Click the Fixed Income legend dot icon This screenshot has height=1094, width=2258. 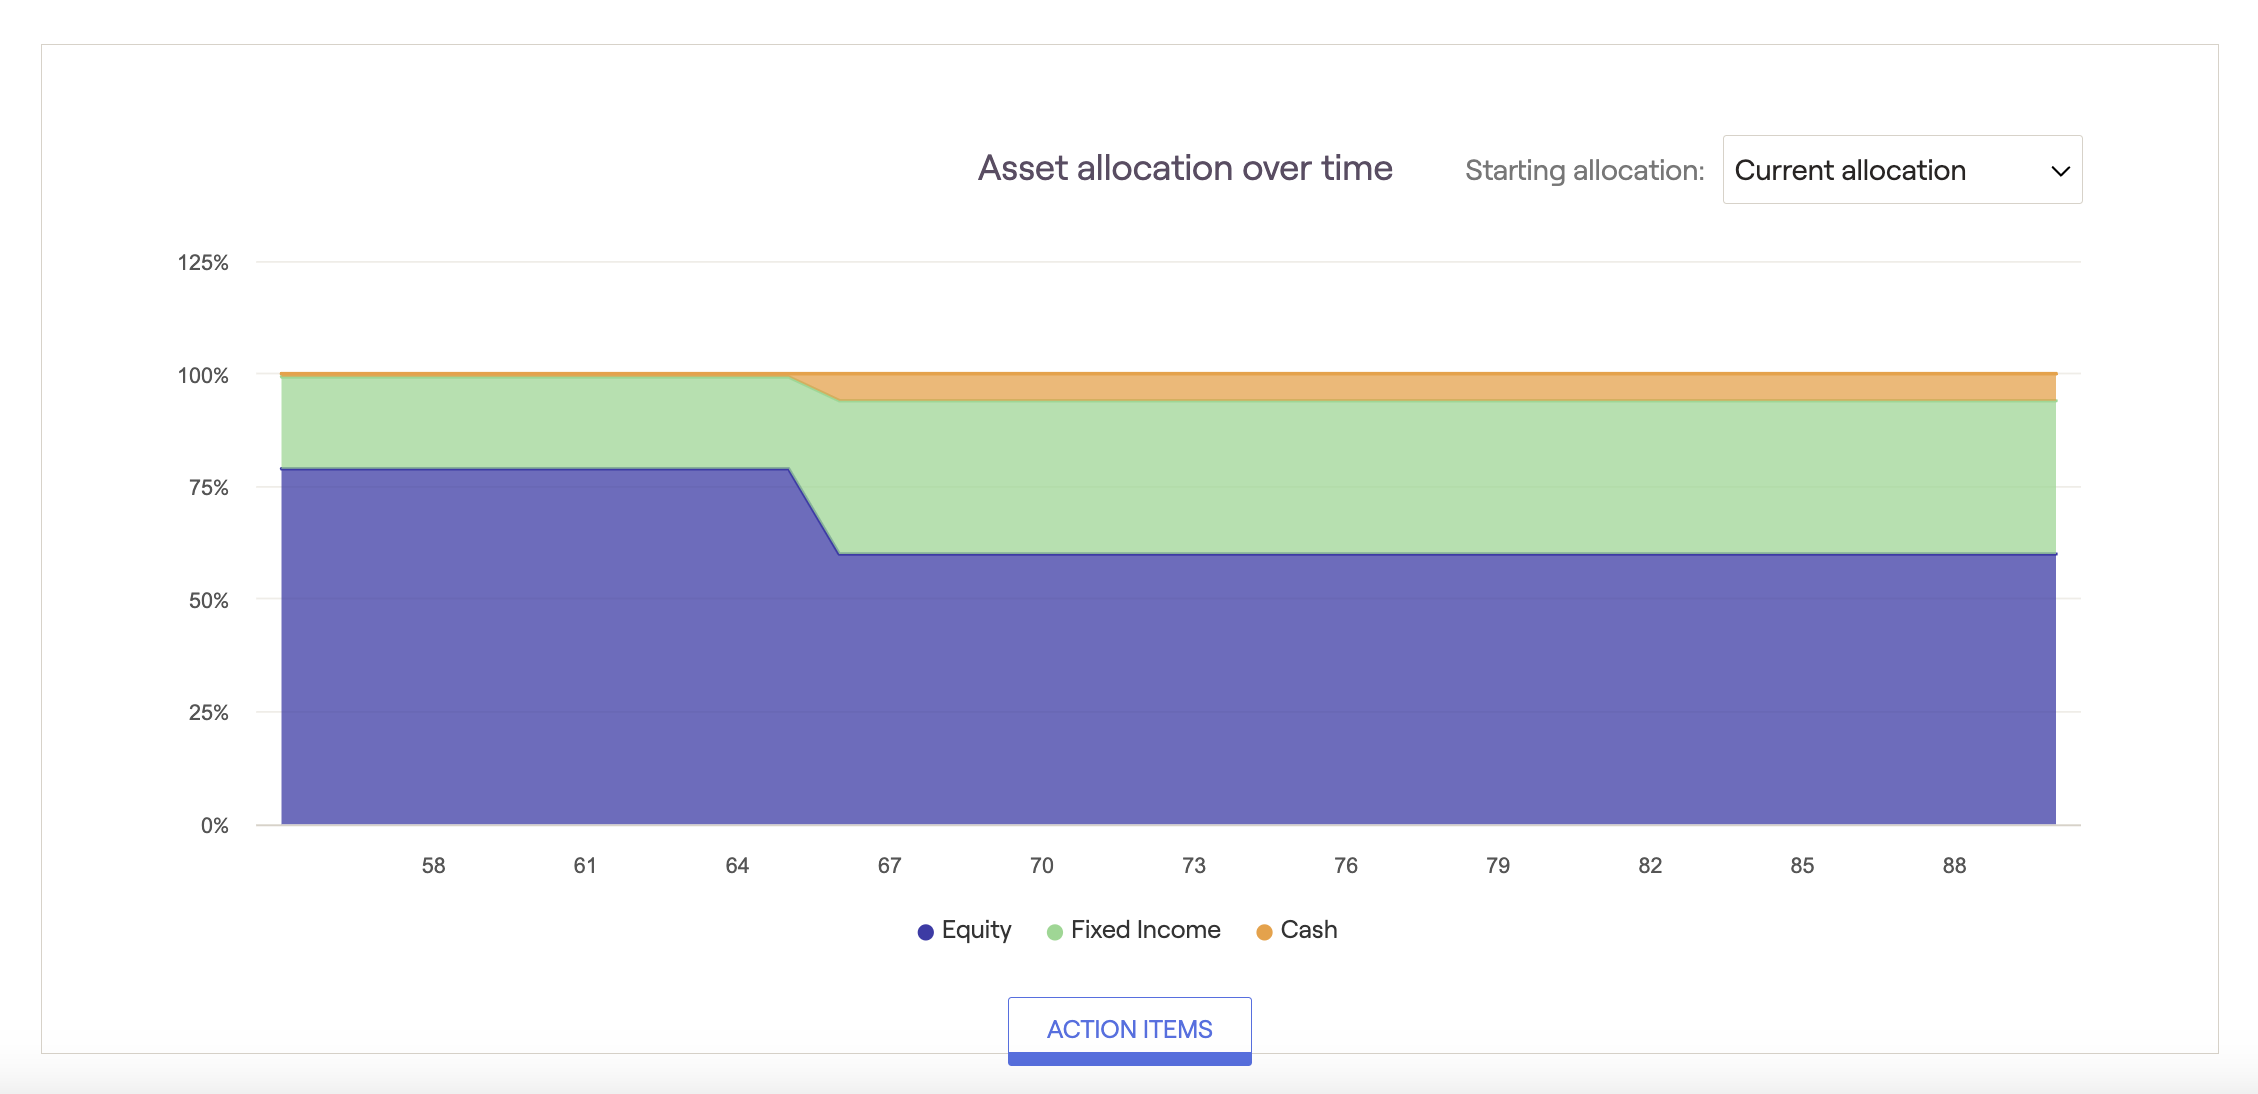pyautogui.click(x=1054, y=932)
